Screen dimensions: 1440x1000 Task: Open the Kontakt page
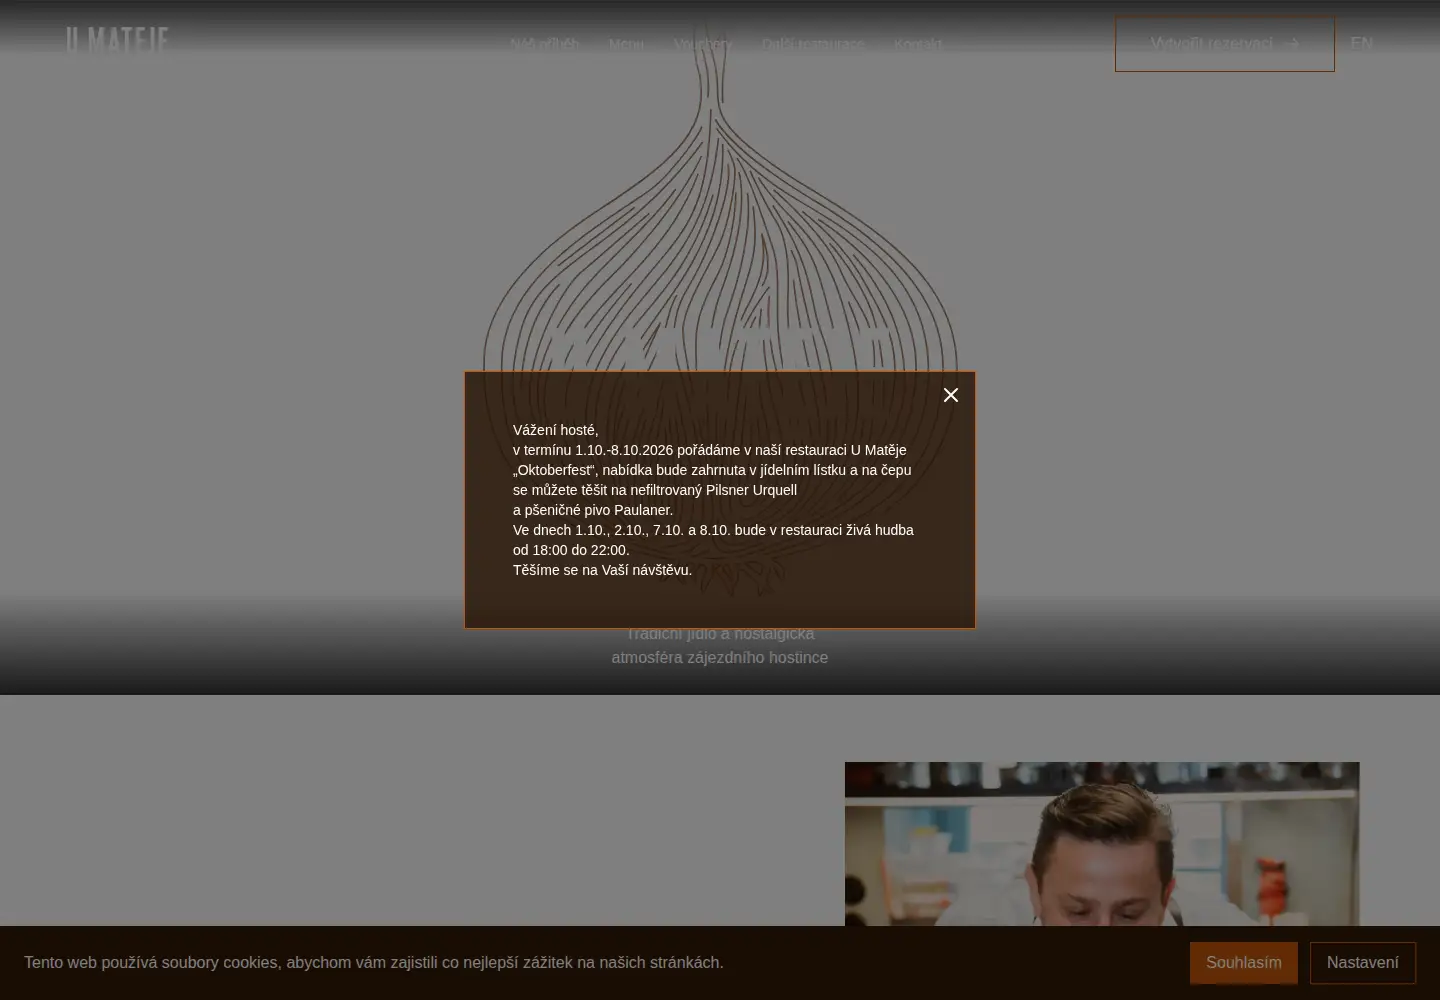918,44
